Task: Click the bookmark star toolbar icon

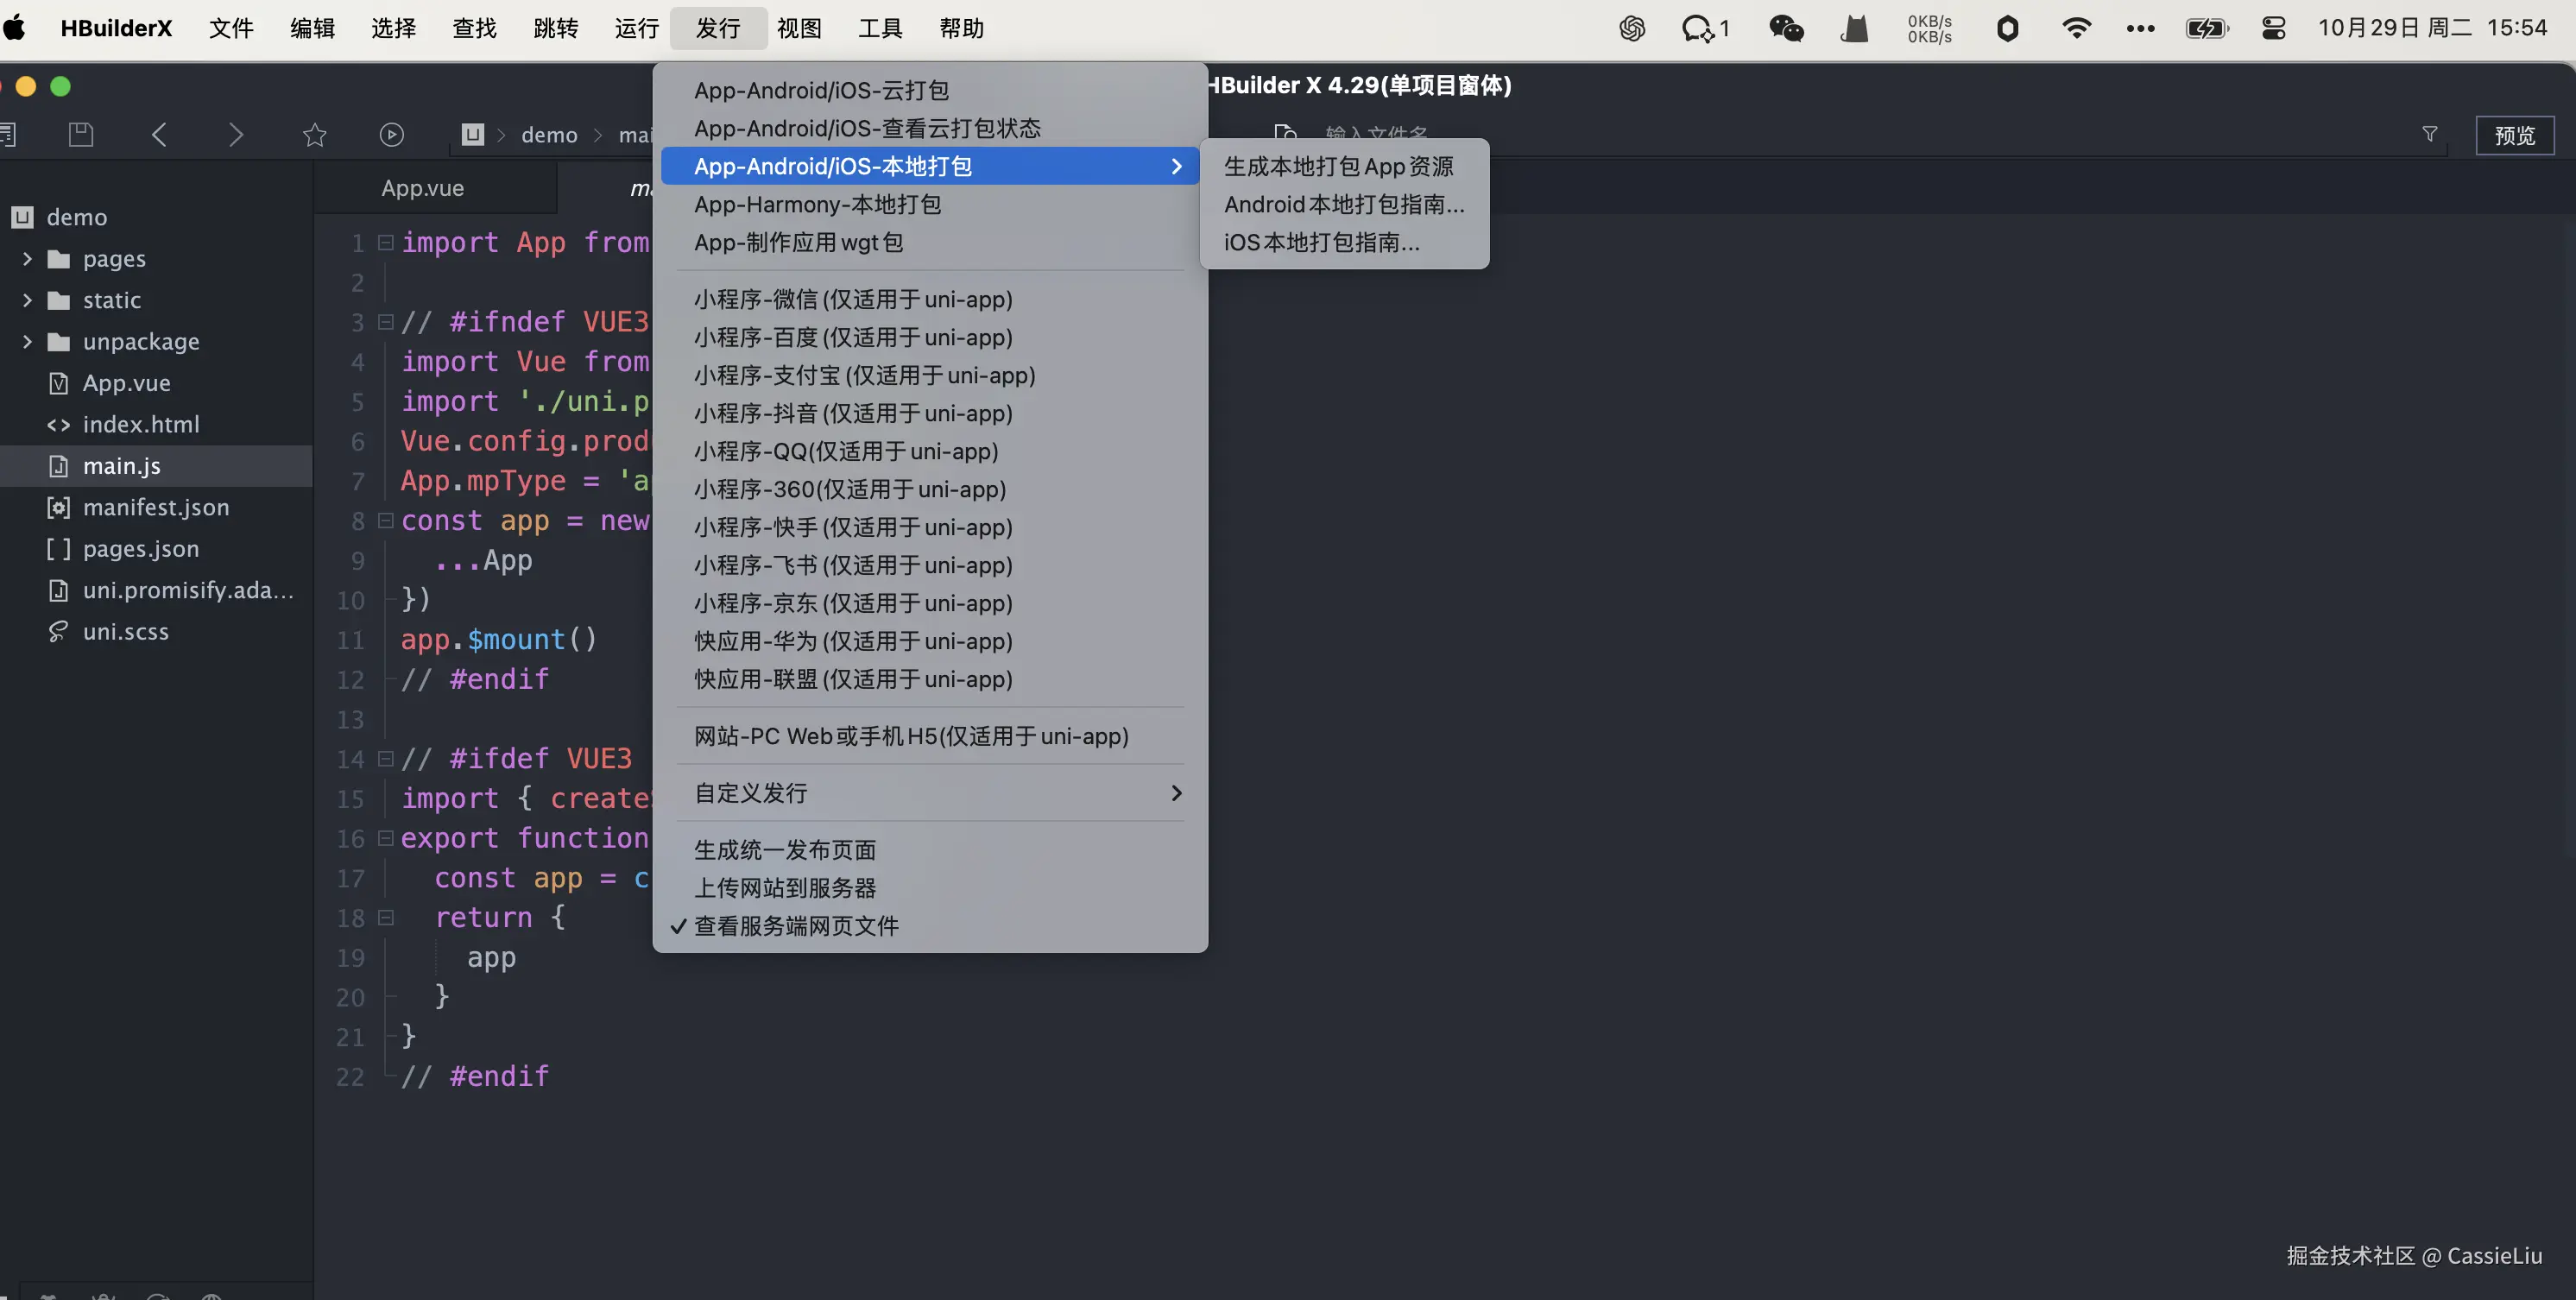Action: (314, 134)
